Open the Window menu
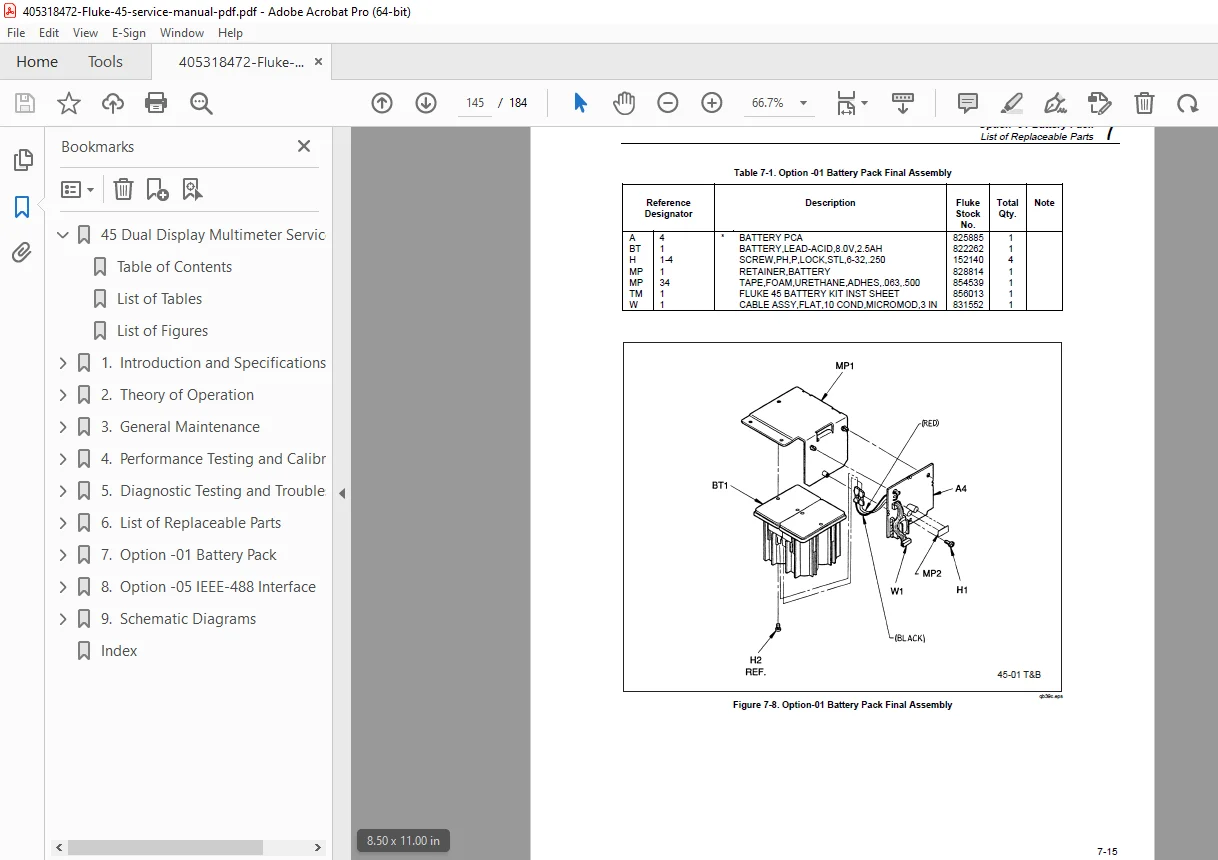Image resolution: width=1218 pixels, height=860 pixels. (x=182, y=33)
